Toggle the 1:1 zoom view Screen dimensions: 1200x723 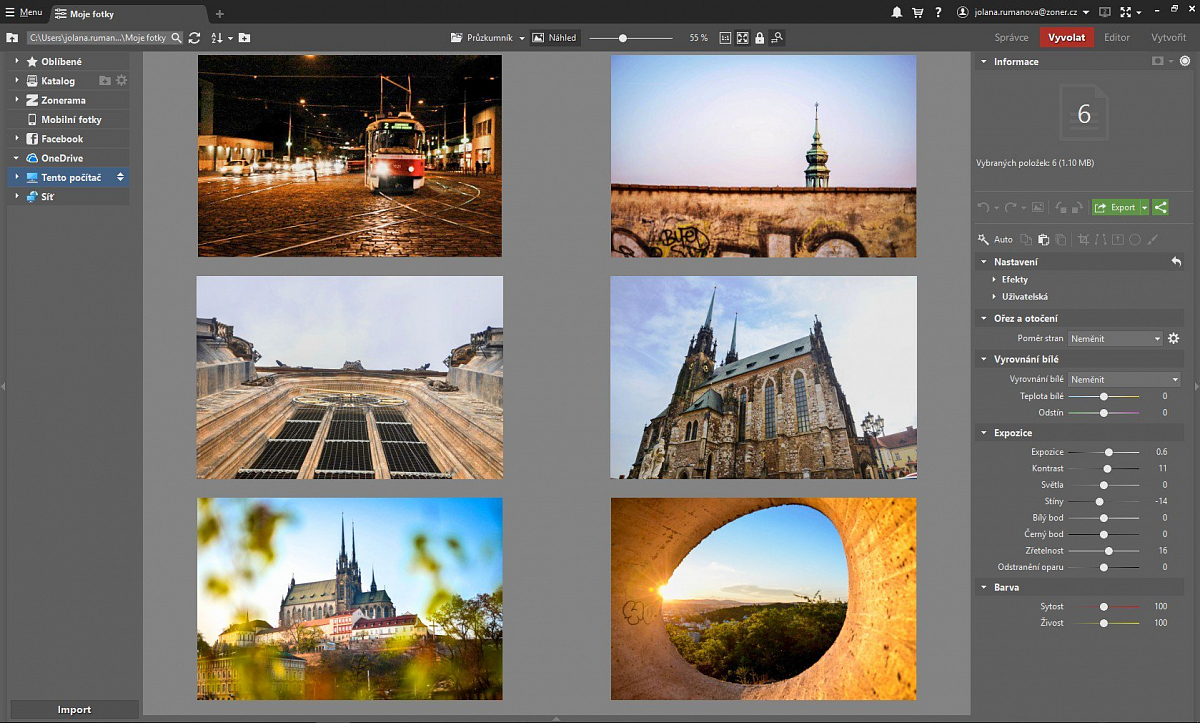(725, 37)
